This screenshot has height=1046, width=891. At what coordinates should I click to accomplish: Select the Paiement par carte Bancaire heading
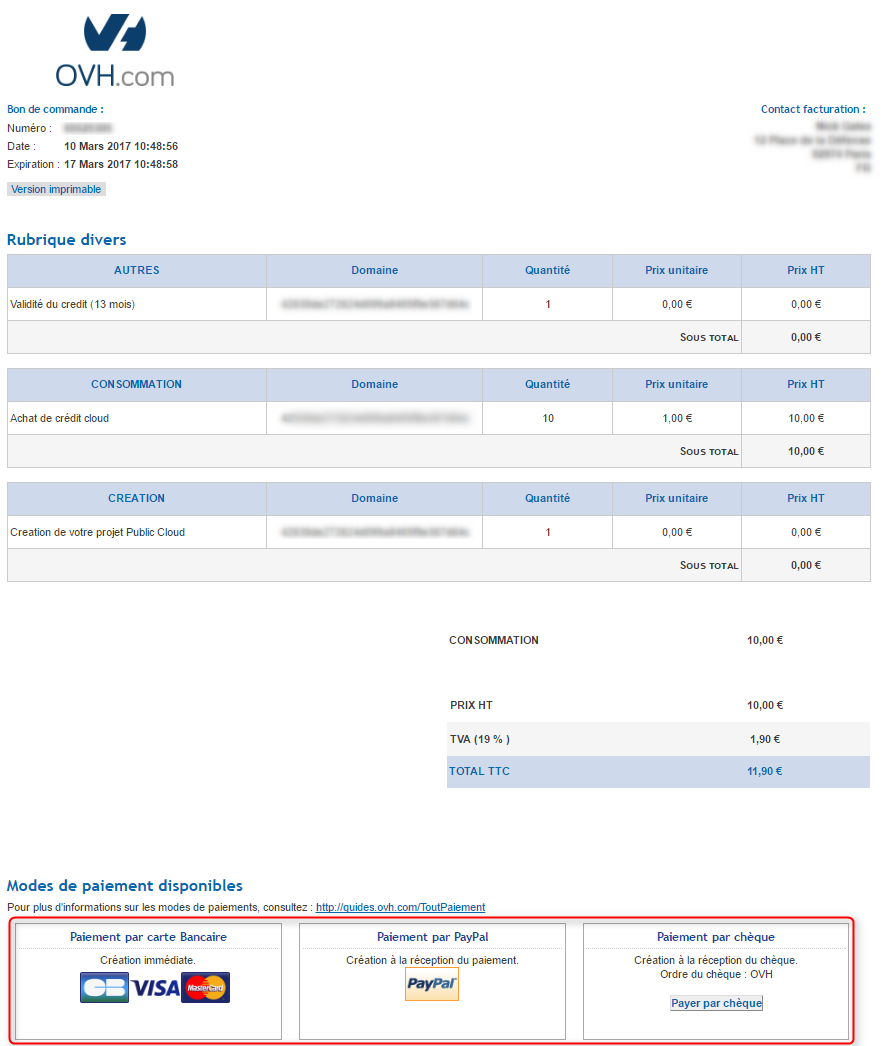148,937
